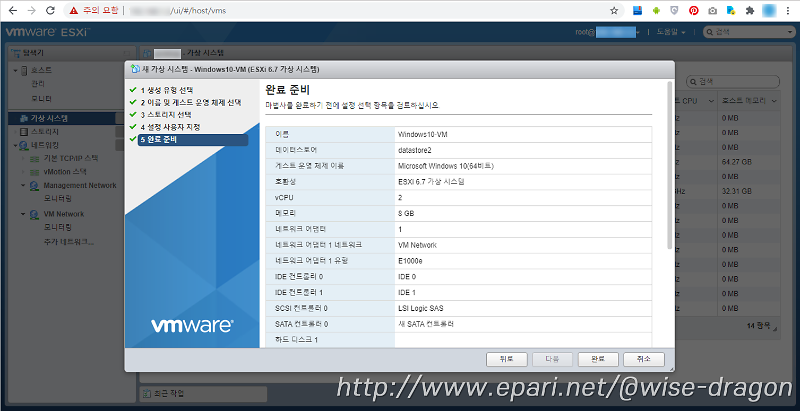Open Chrome three-dot menu
The image size is (800, 411).
[789, 10]
